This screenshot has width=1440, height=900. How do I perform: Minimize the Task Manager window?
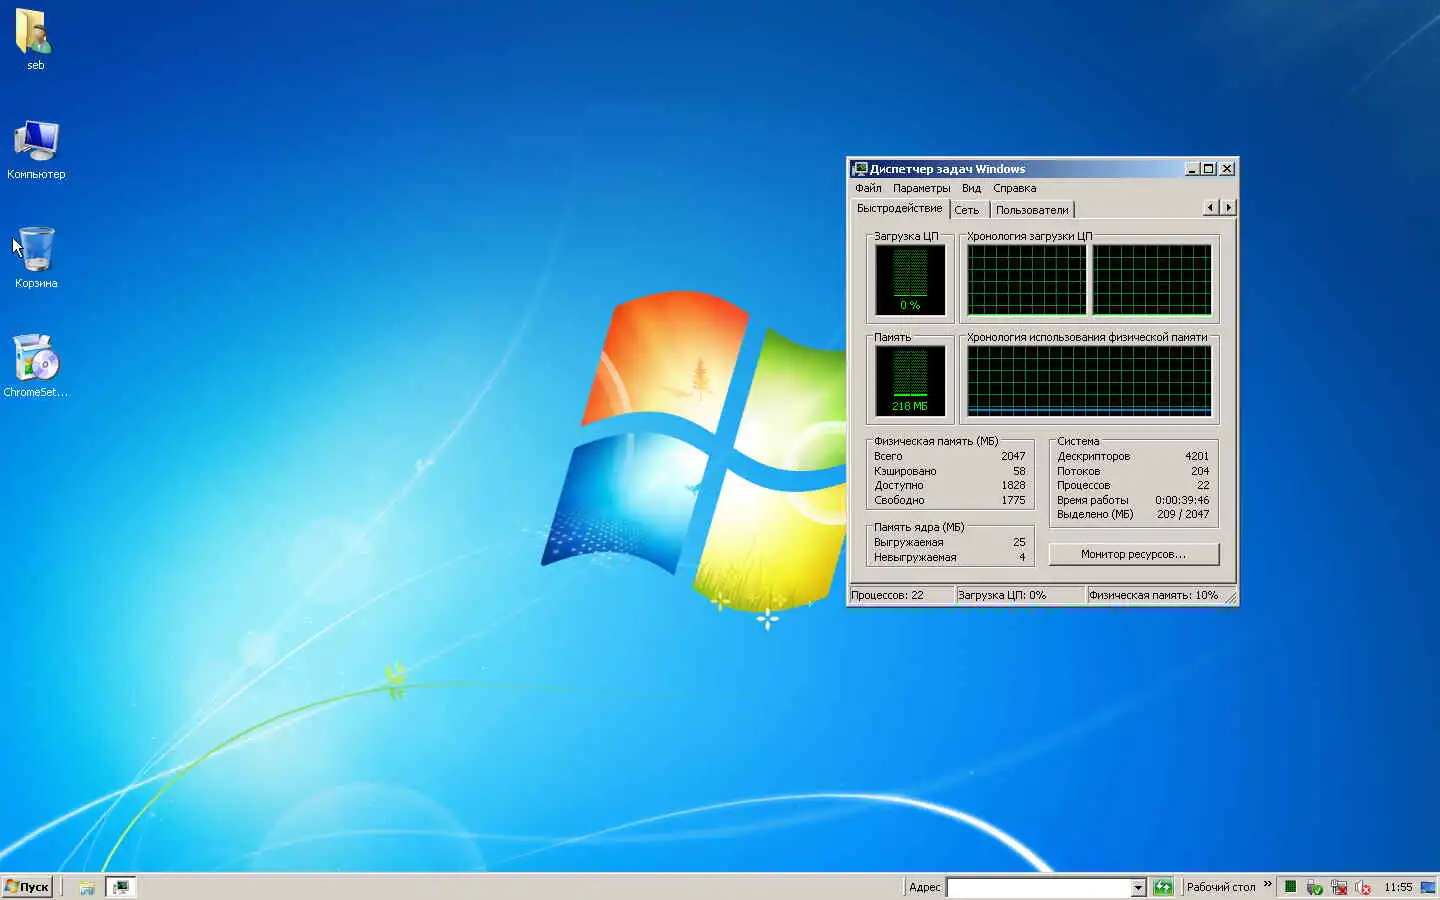click(x=1192, y=169)
